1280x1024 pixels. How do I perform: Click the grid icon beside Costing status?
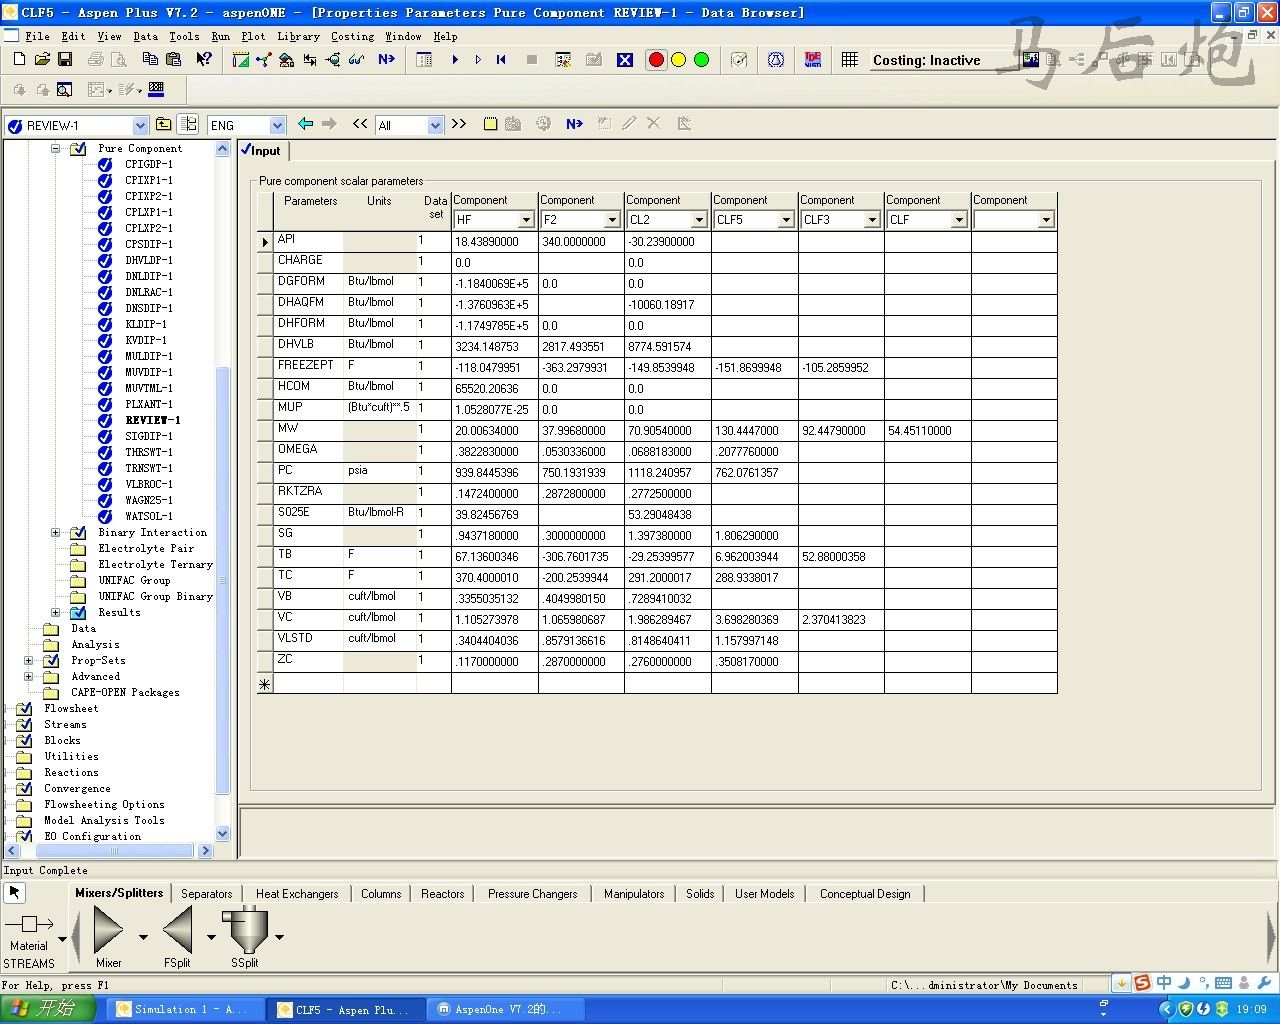850,60
